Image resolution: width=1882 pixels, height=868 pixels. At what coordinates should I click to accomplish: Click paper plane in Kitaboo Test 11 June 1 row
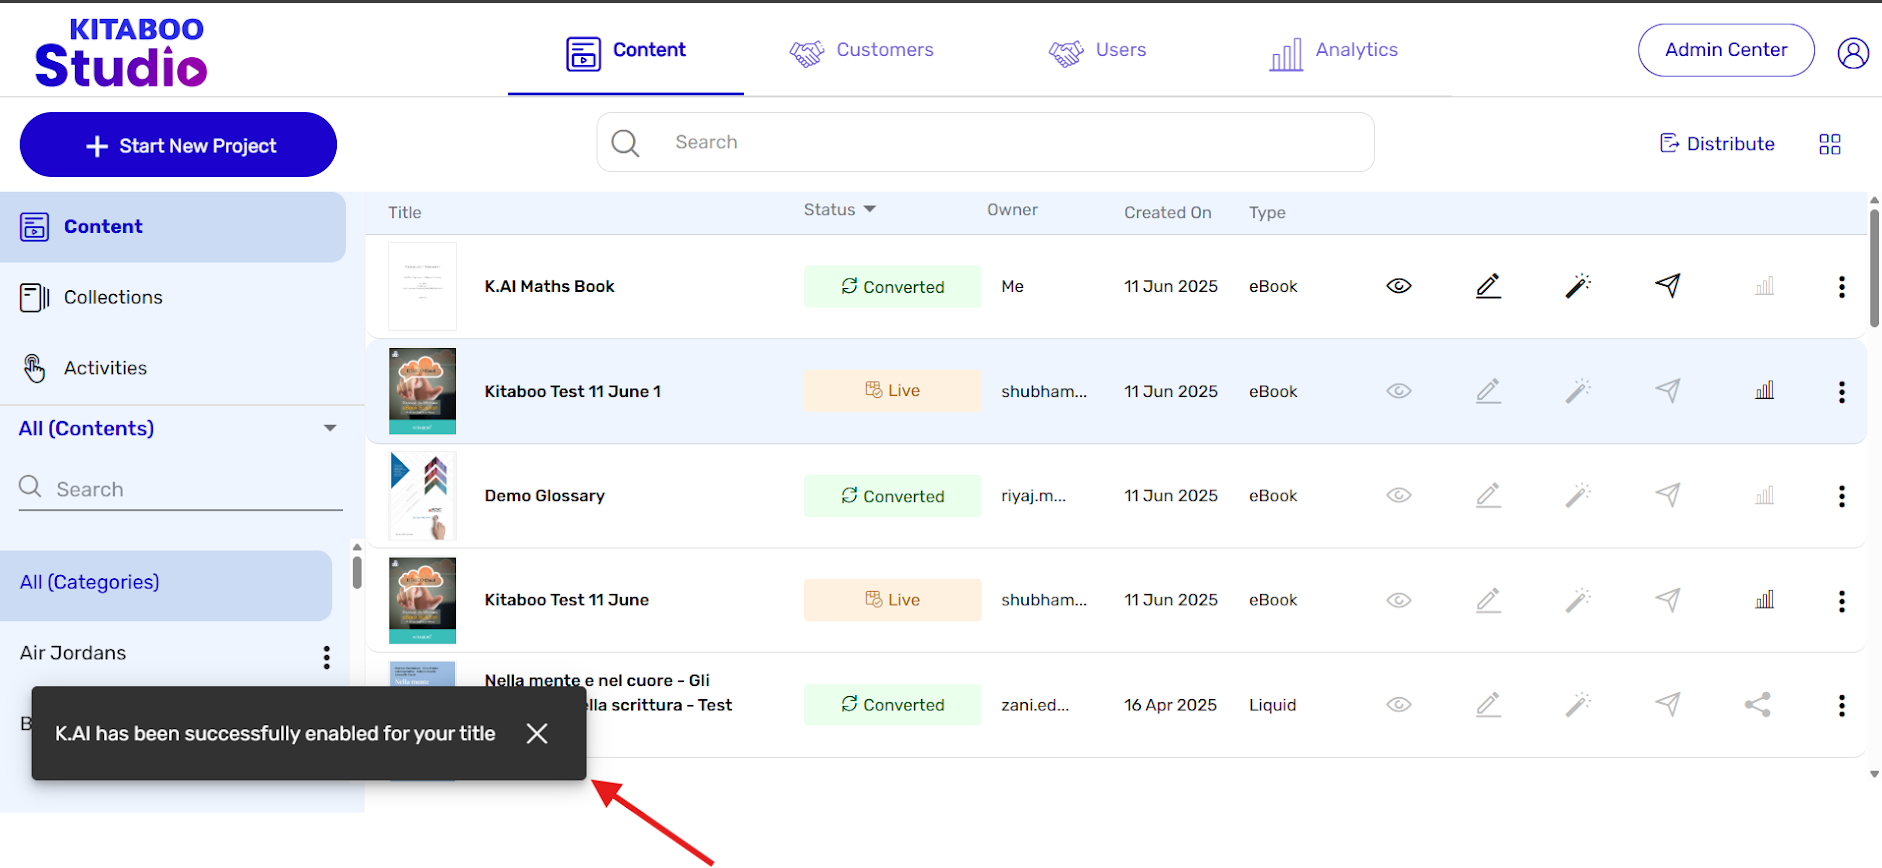1667,391
